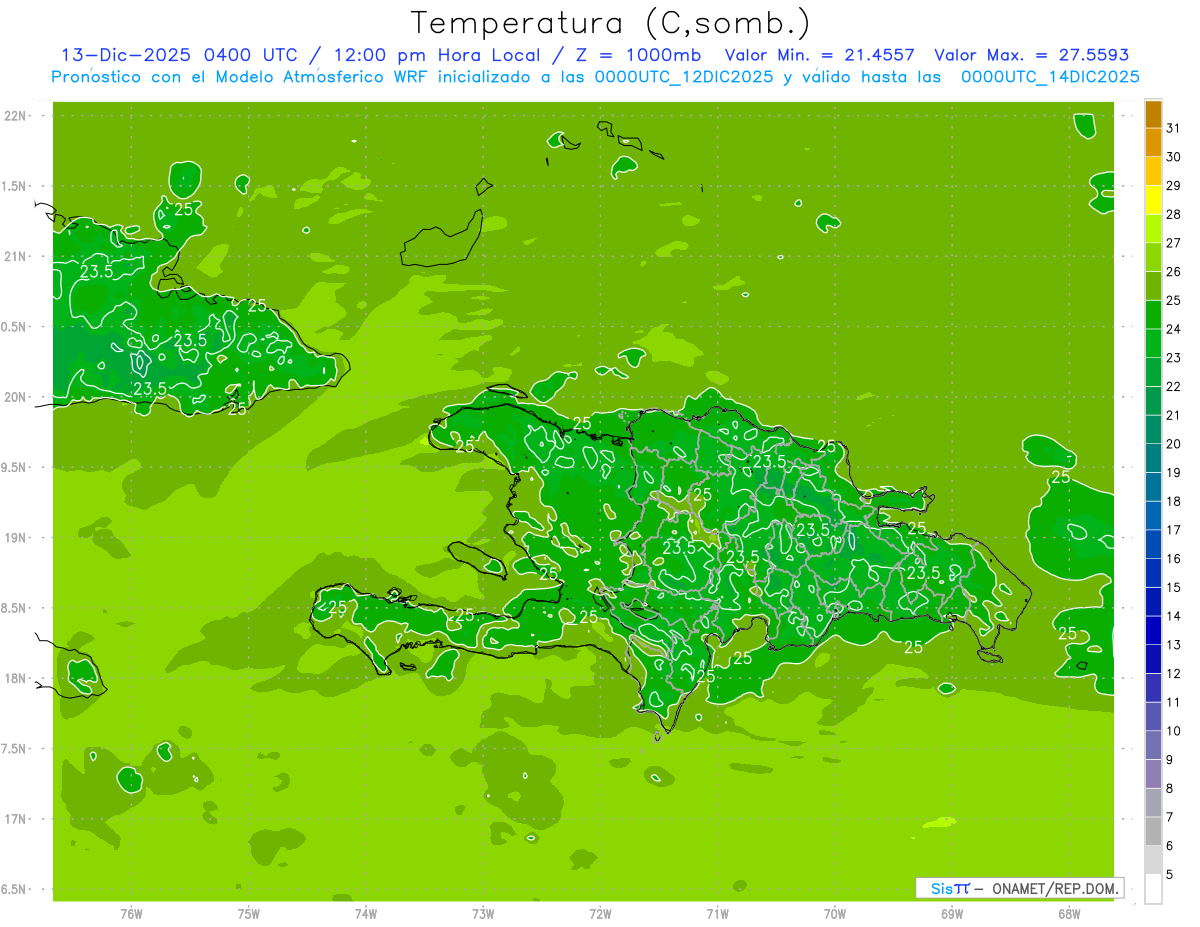Click the legend value '9'

coord(1170,760)
